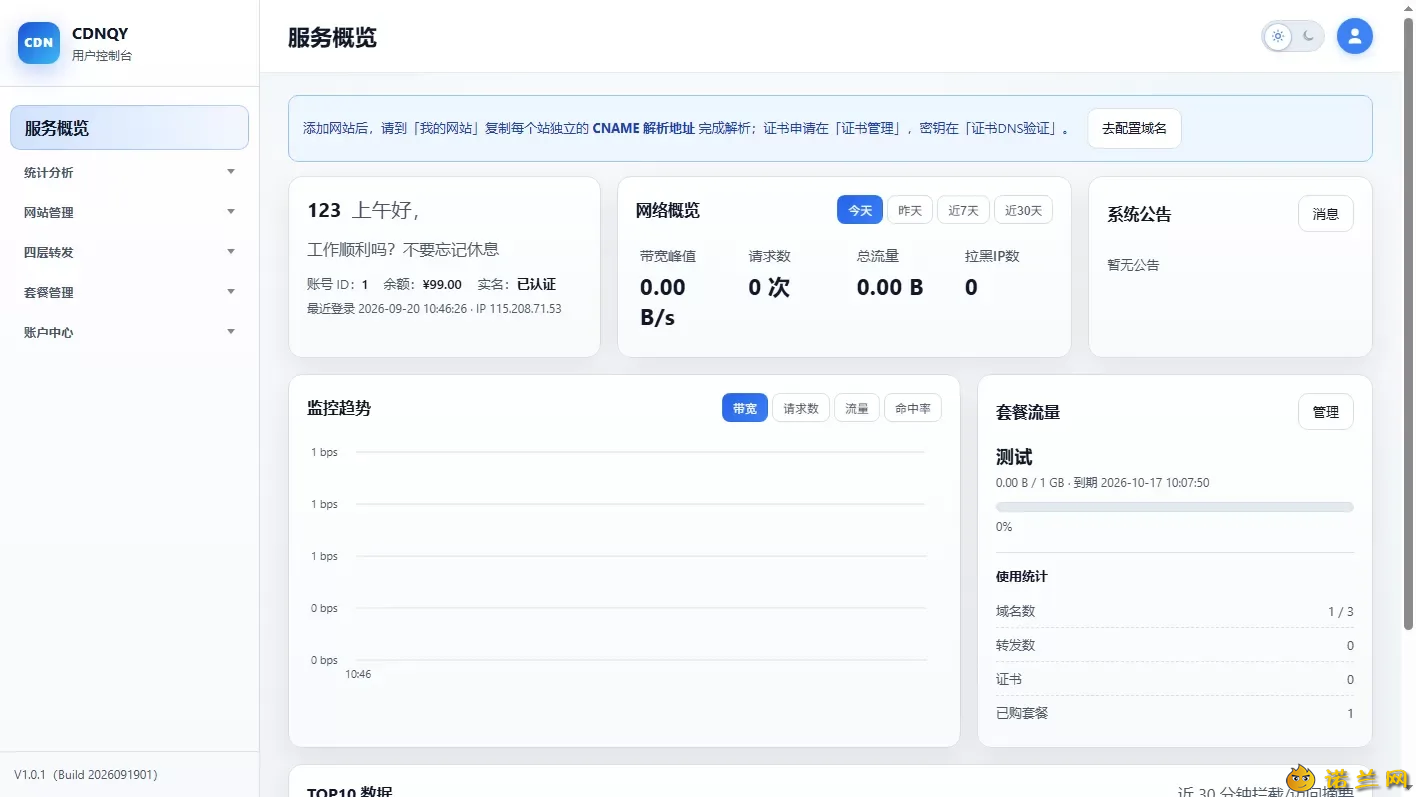Click the 暂无公告 announcement text

1133,265
